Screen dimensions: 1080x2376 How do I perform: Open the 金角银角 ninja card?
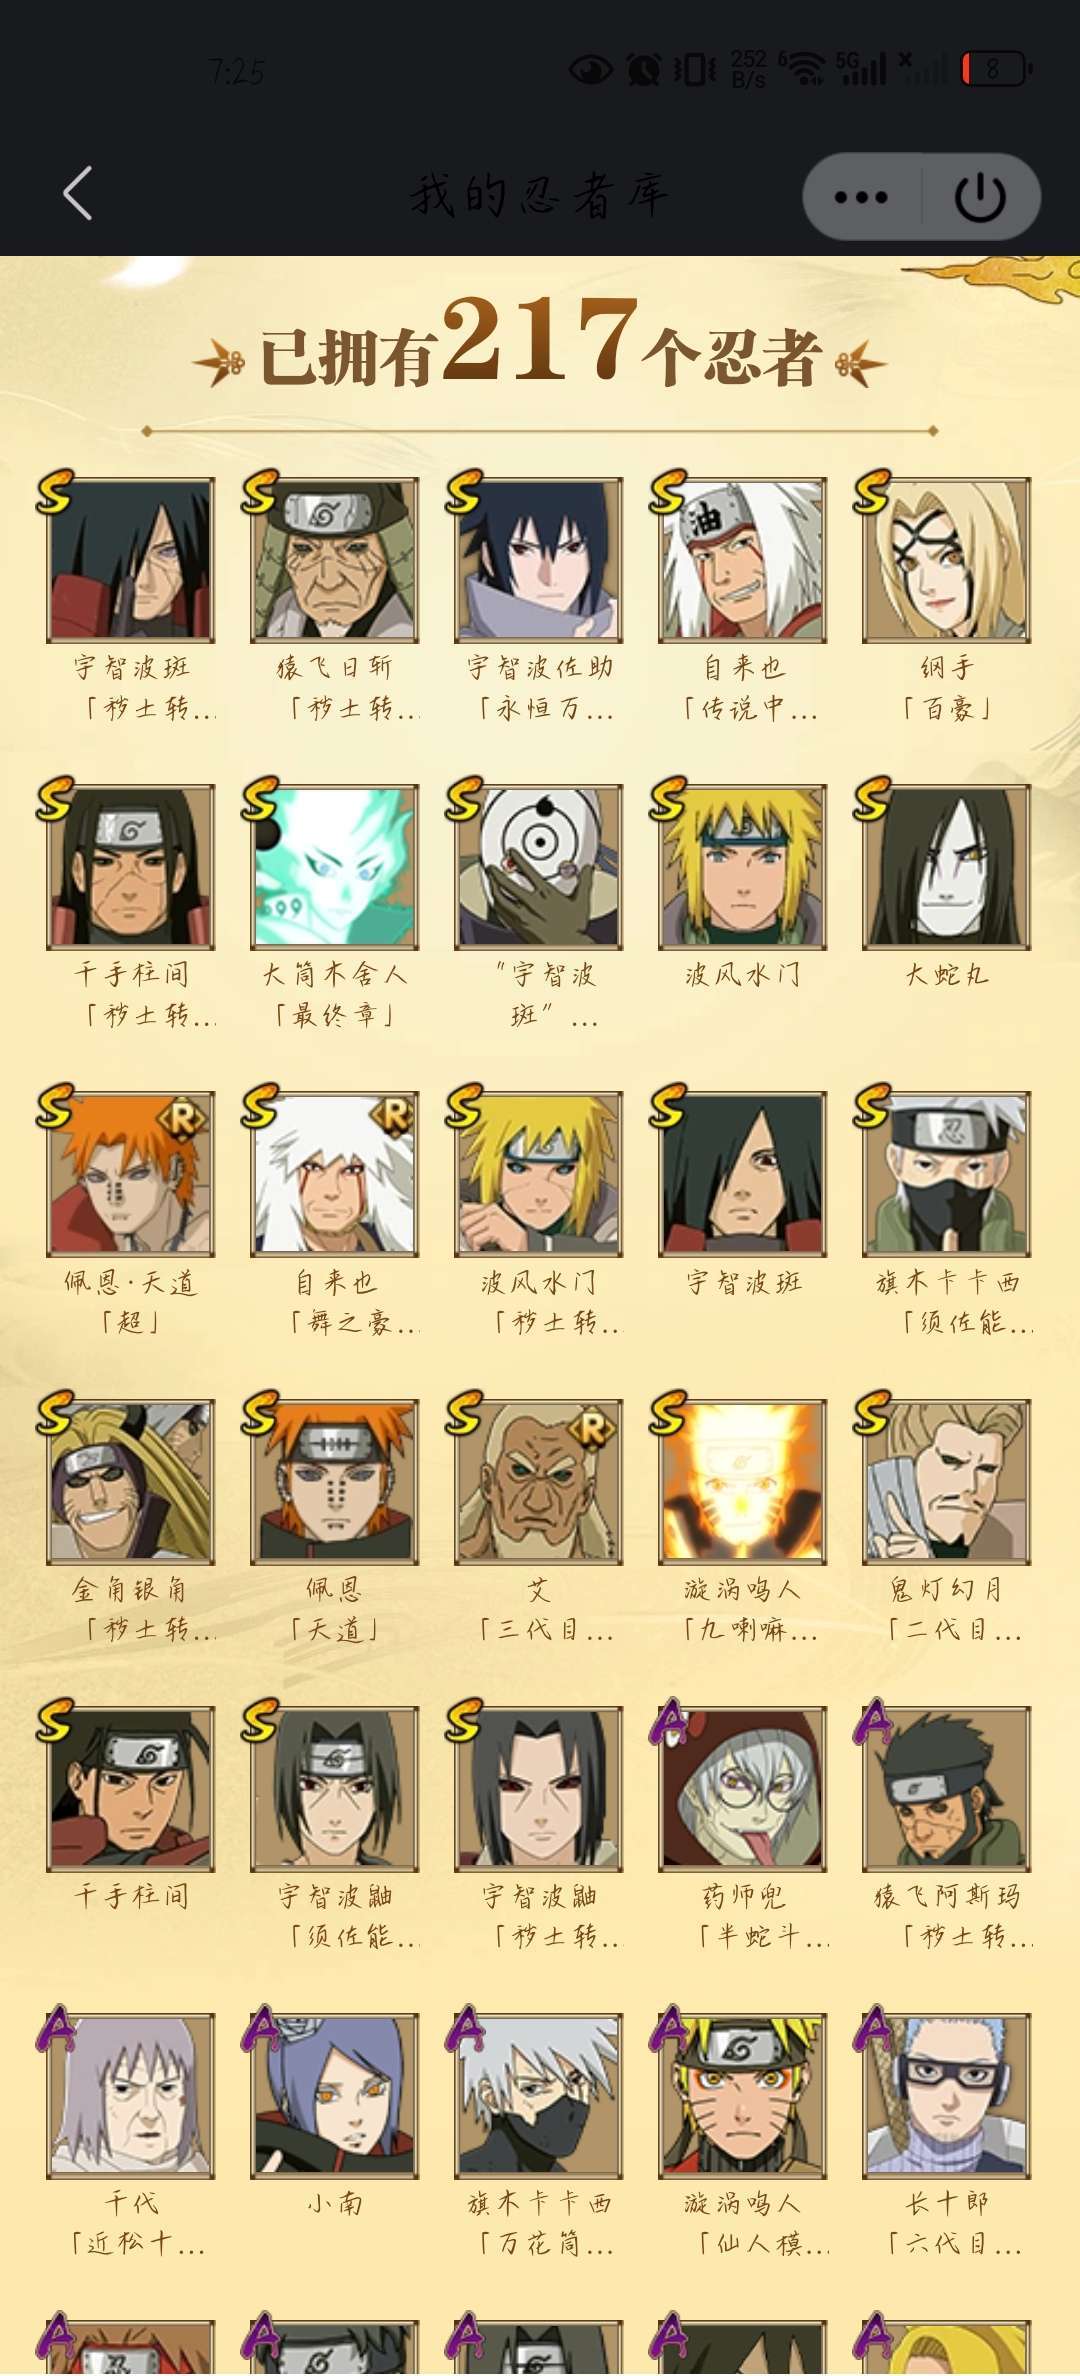point(131,1482)
